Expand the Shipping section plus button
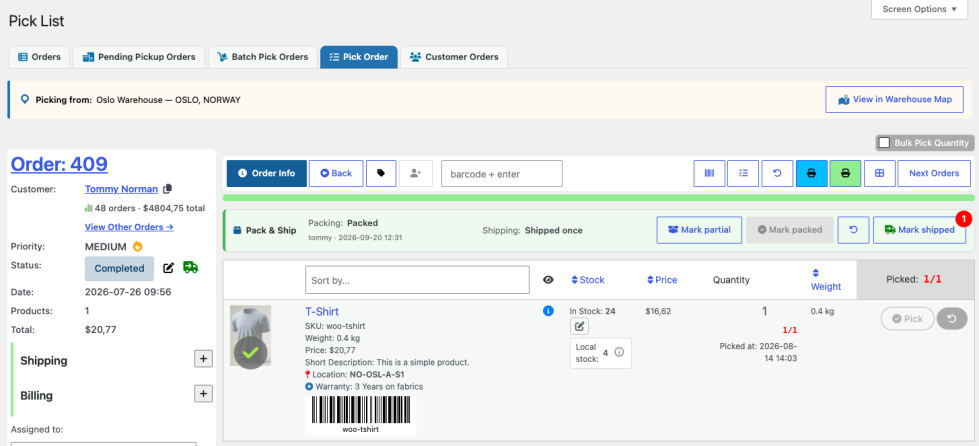The height and width of the screenshot is (446, 979). (204, 359)
